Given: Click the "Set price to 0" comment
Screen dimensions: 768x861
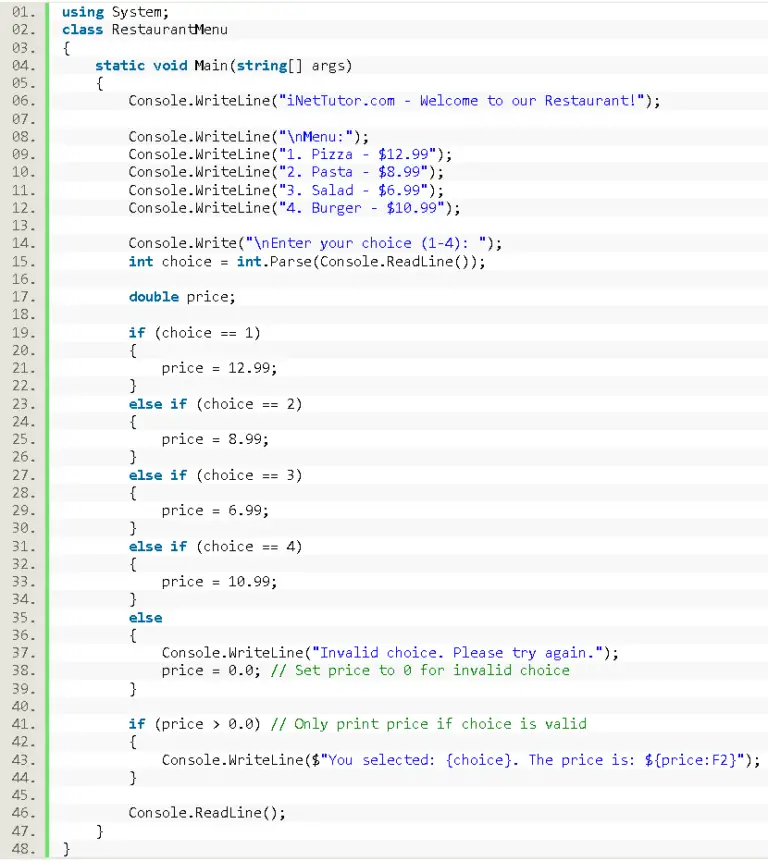Looking at the screenshot, I should point(419,670).
